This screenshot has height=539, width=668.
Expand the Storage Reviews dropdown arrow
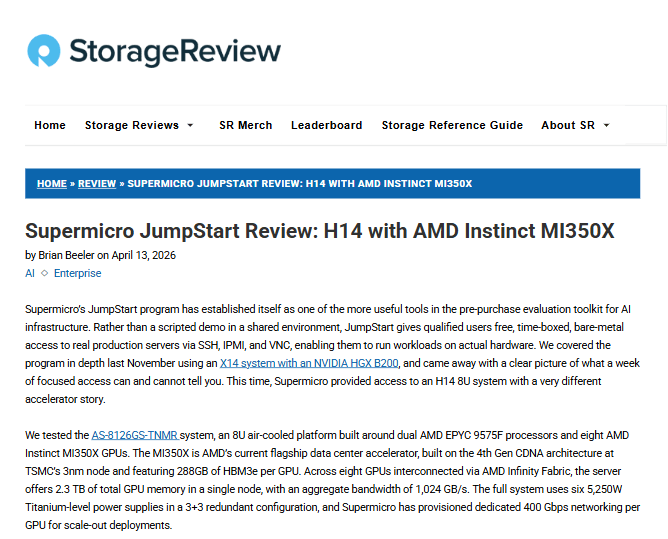pyautogui.click(x=190, y=126)
